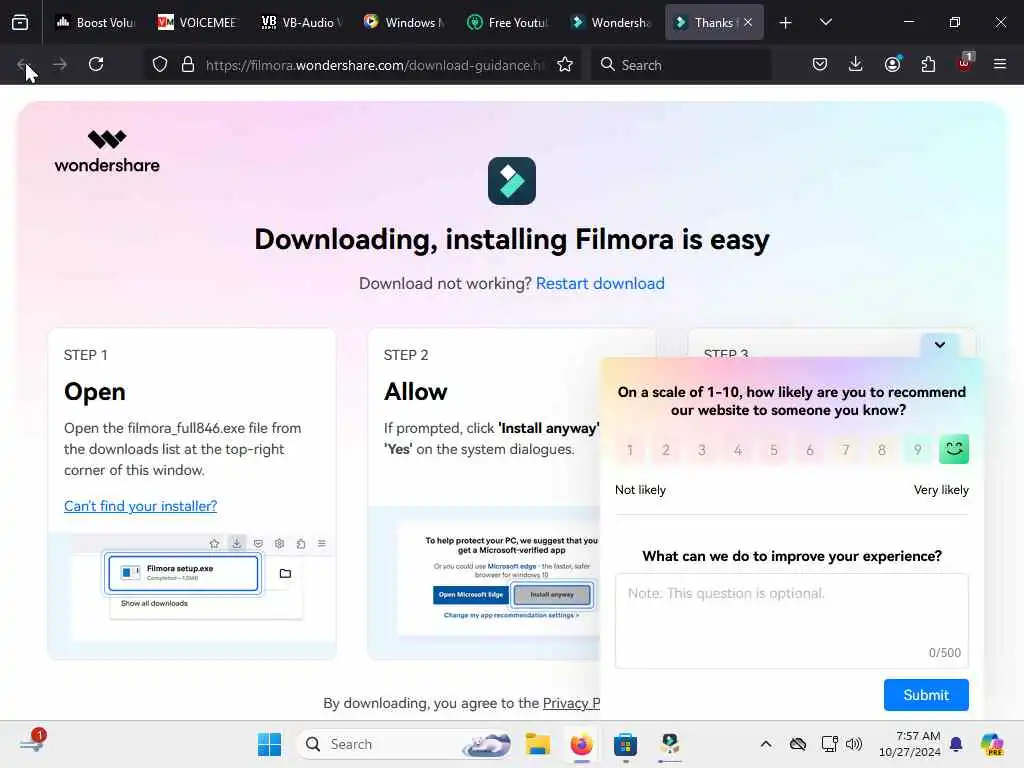1024x768 pixels.
Task: Open the Privacy Policy link
Action: (x=571, y=703)
